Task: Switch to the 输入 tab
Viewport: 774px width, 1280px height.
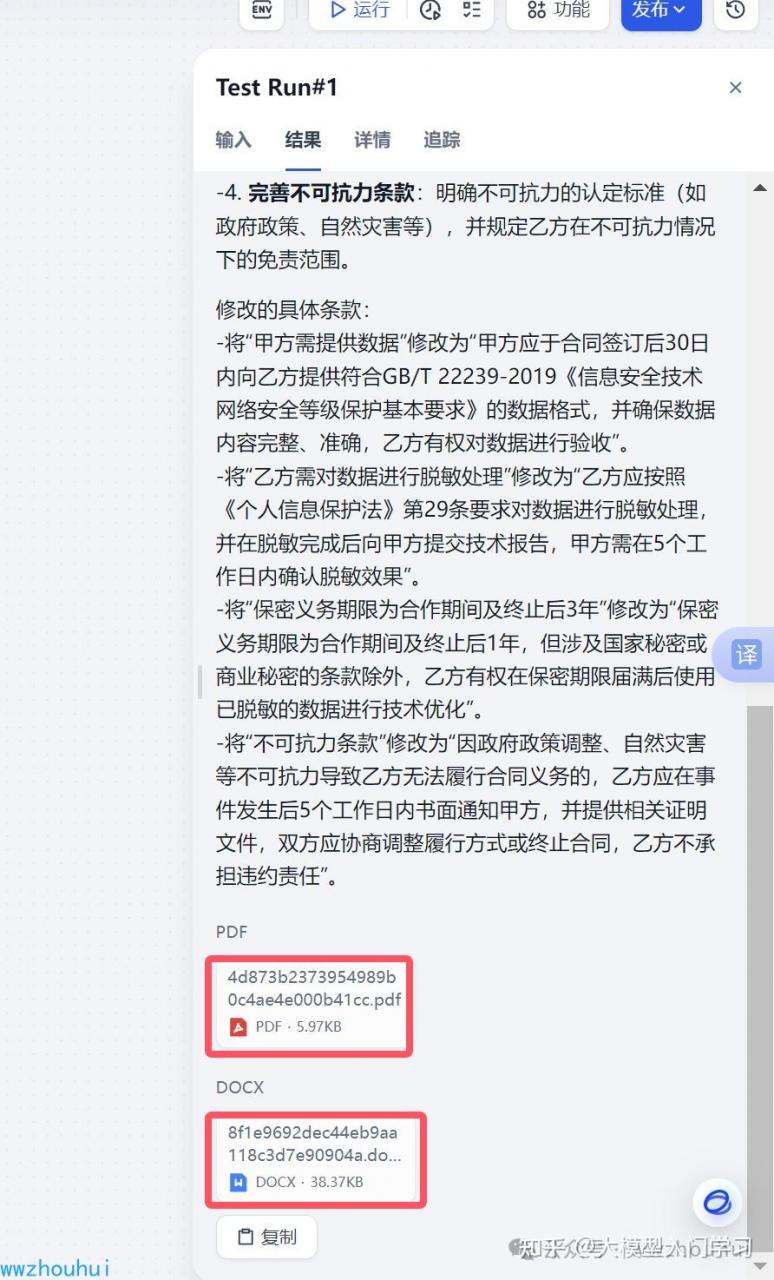Action: 233,140
